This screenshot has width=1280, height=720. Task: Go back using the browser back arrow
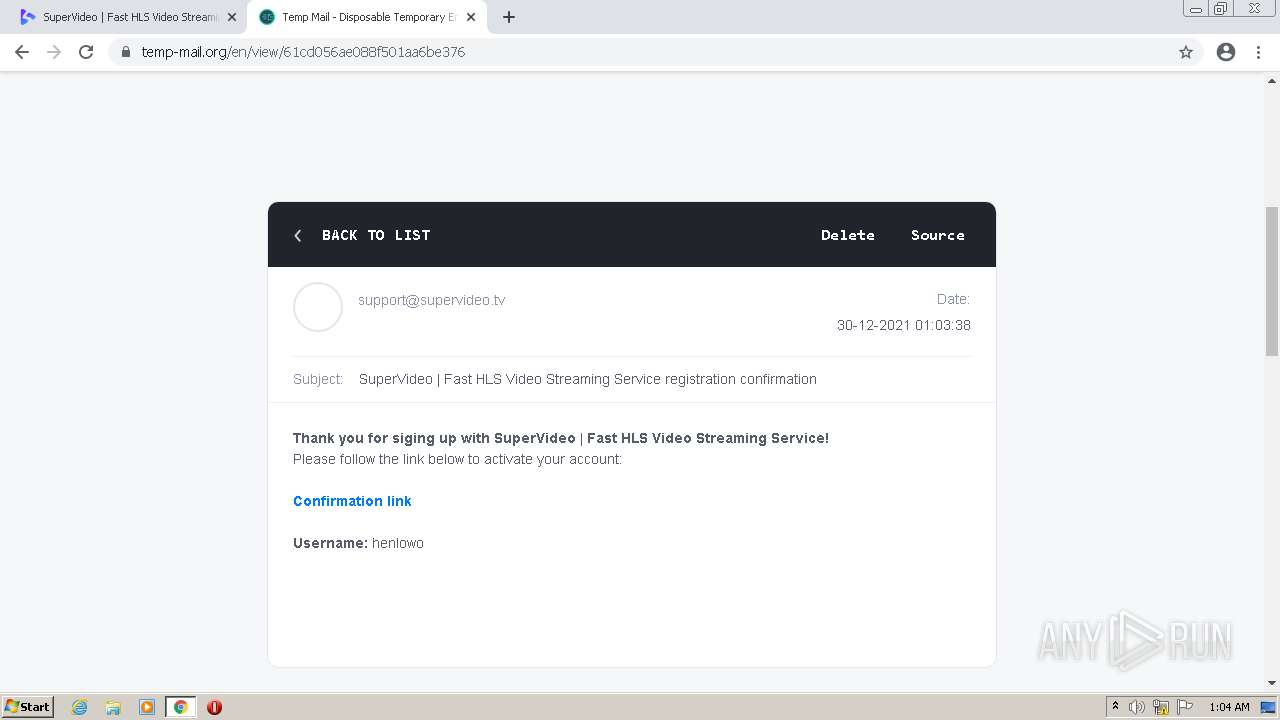22,52
